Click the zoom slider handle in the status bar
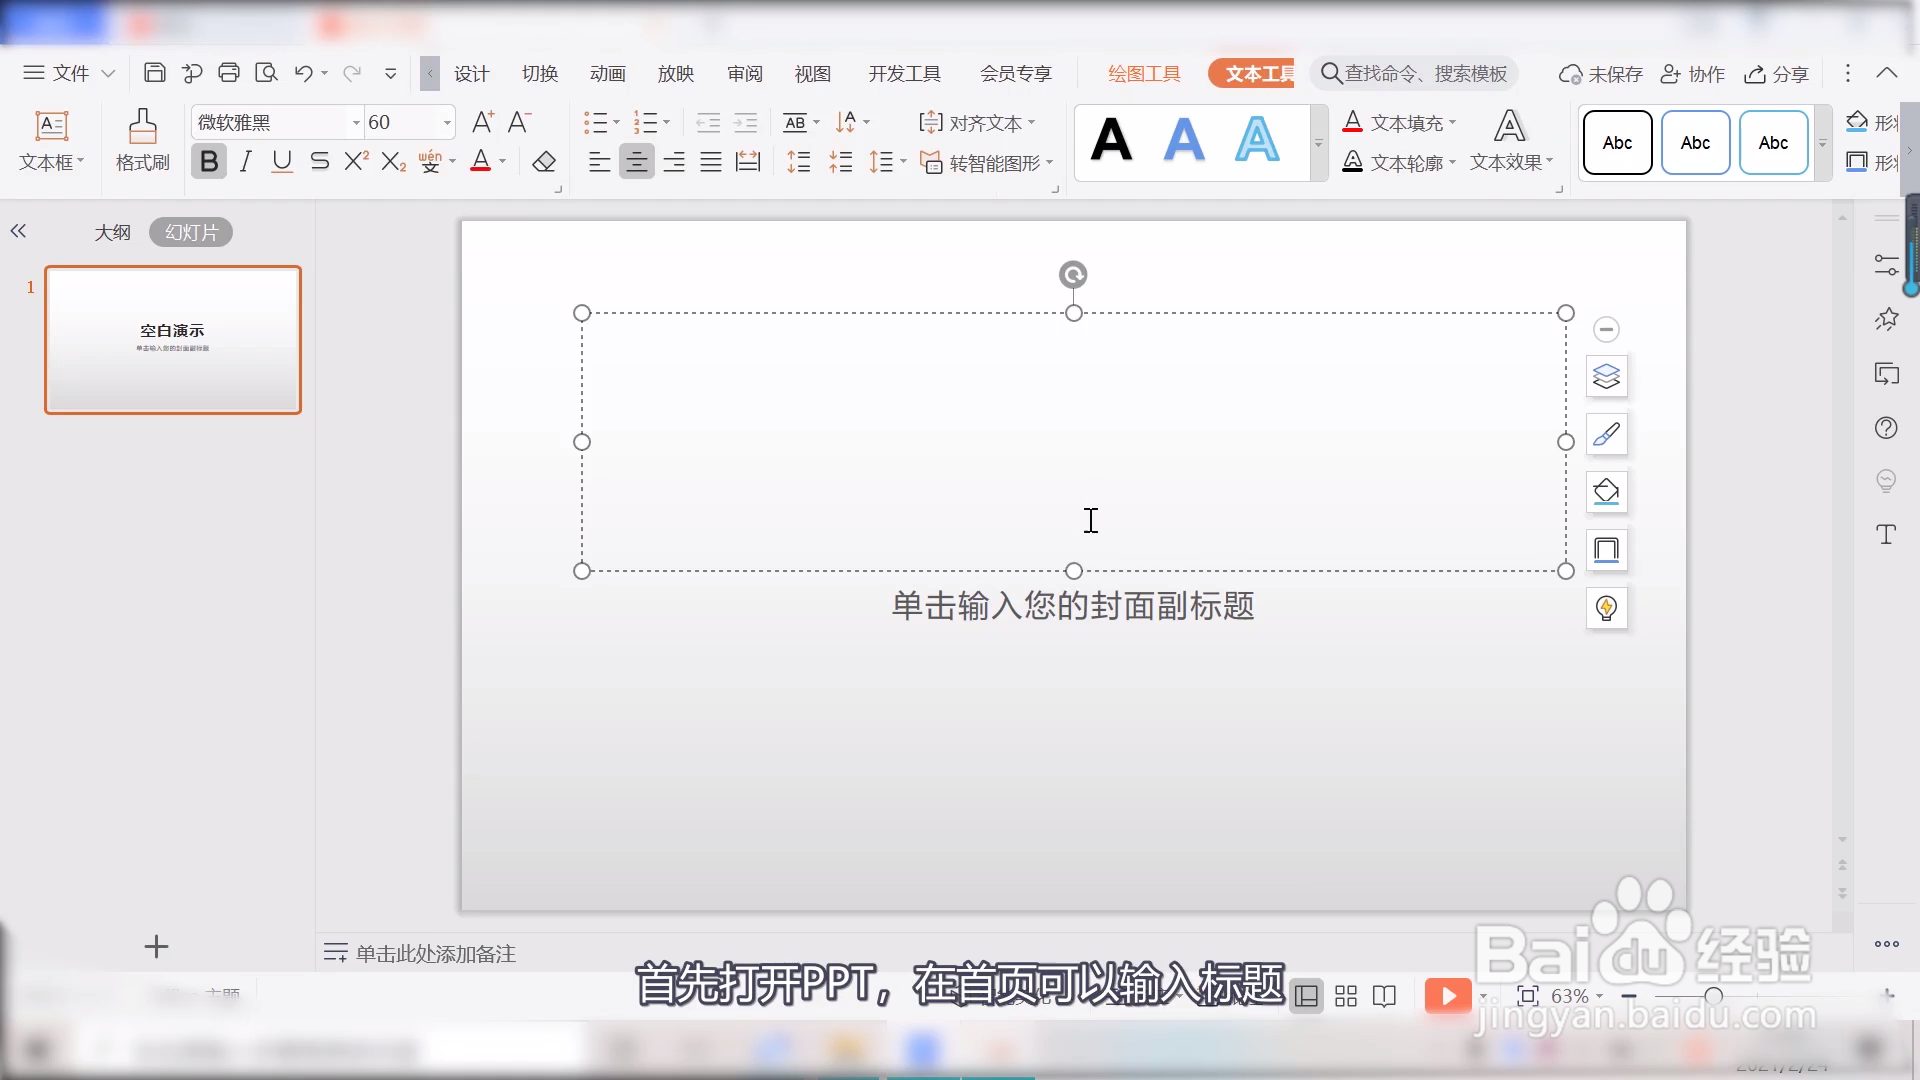The image size is (1920, 1080). [1713, 996]
